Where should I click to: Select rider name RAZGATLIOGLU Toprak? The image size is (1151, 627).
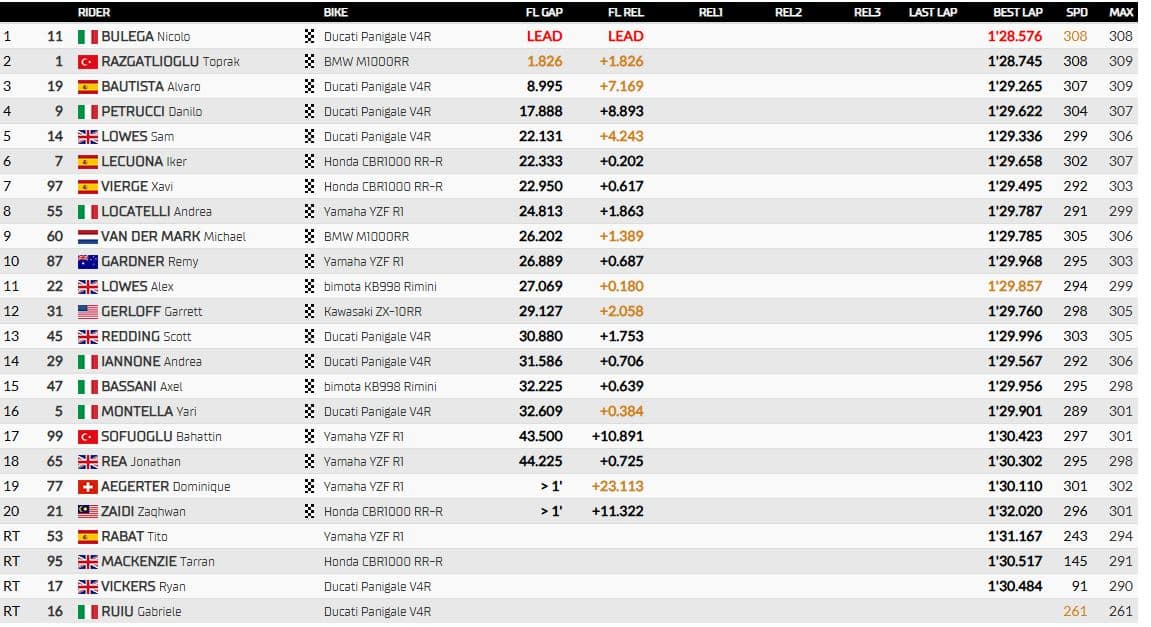pos(170,62)
